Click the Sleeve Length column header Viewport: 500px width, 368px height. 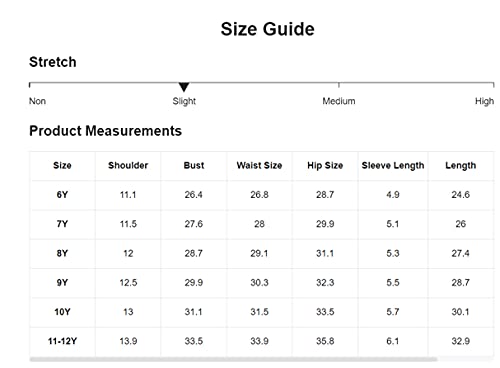coord(393,165)
